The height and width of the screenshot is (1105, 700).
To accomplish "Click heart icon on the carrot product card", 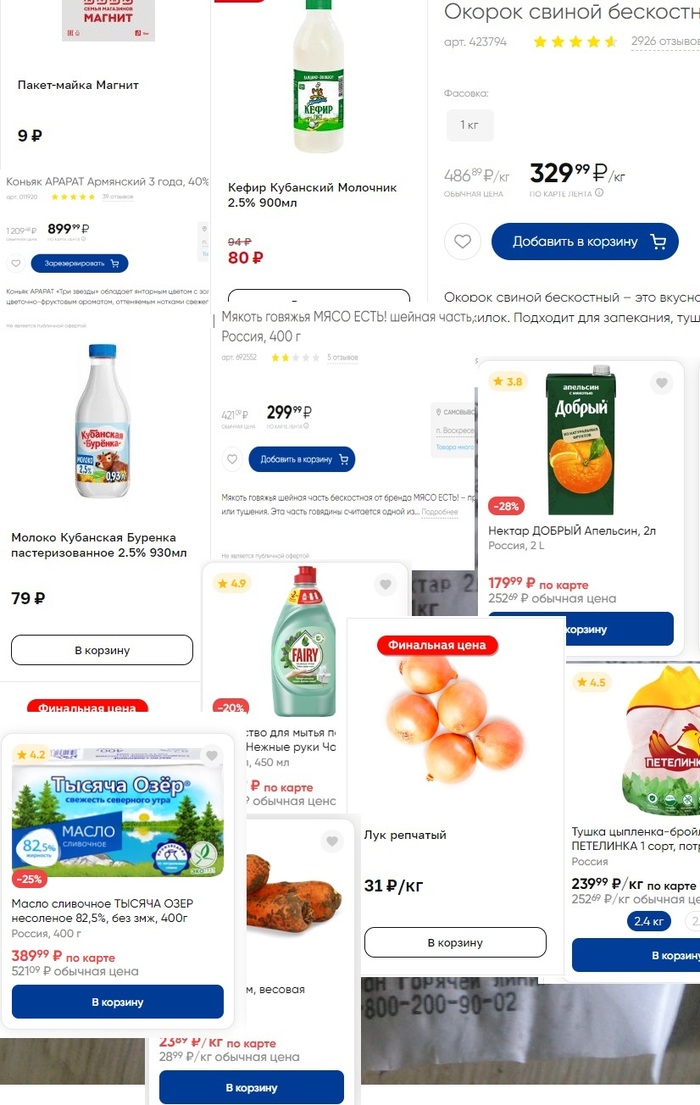I will pos(332,841).
